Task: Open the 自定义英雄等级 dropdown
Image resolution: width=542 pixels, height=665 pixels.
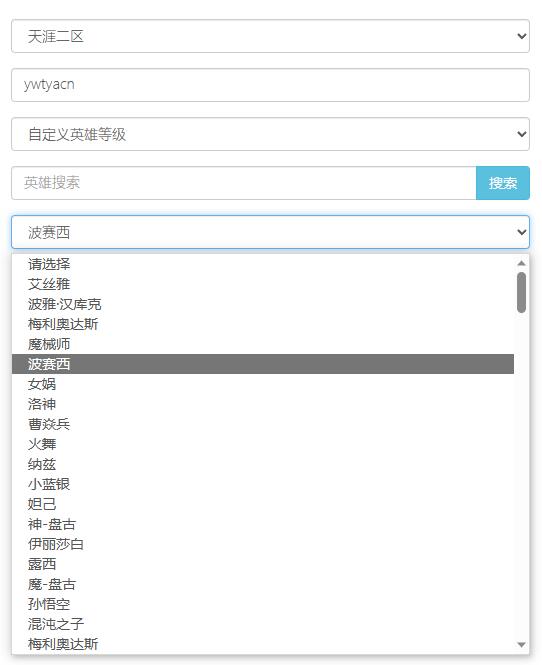Action: coord(270,134)
